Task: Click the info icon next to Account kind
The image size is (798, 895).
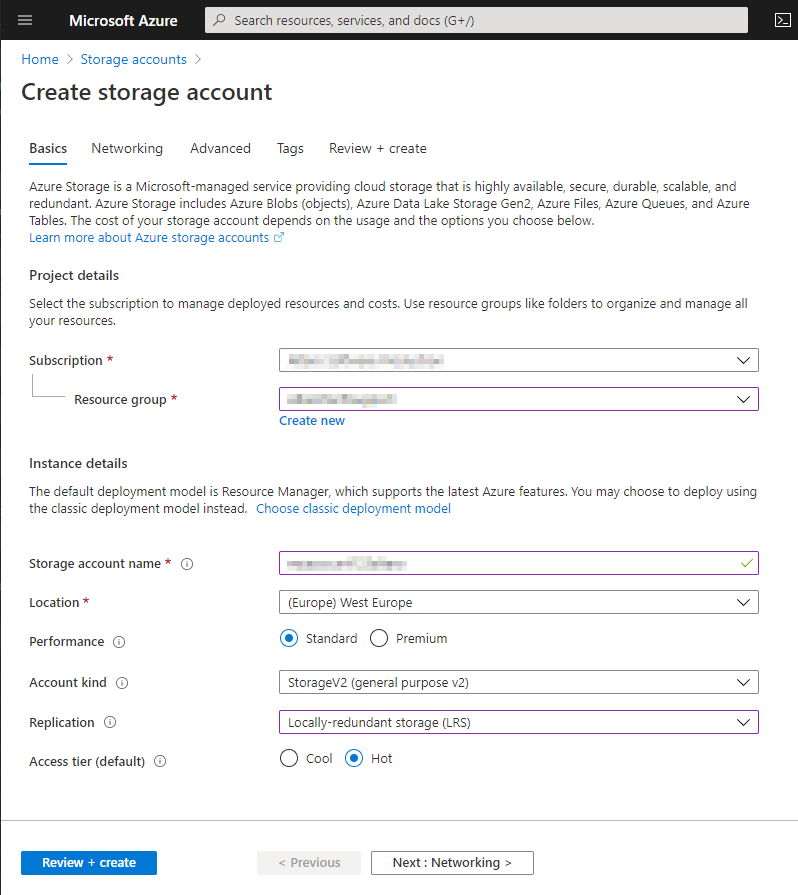Action: click(122, 683)
